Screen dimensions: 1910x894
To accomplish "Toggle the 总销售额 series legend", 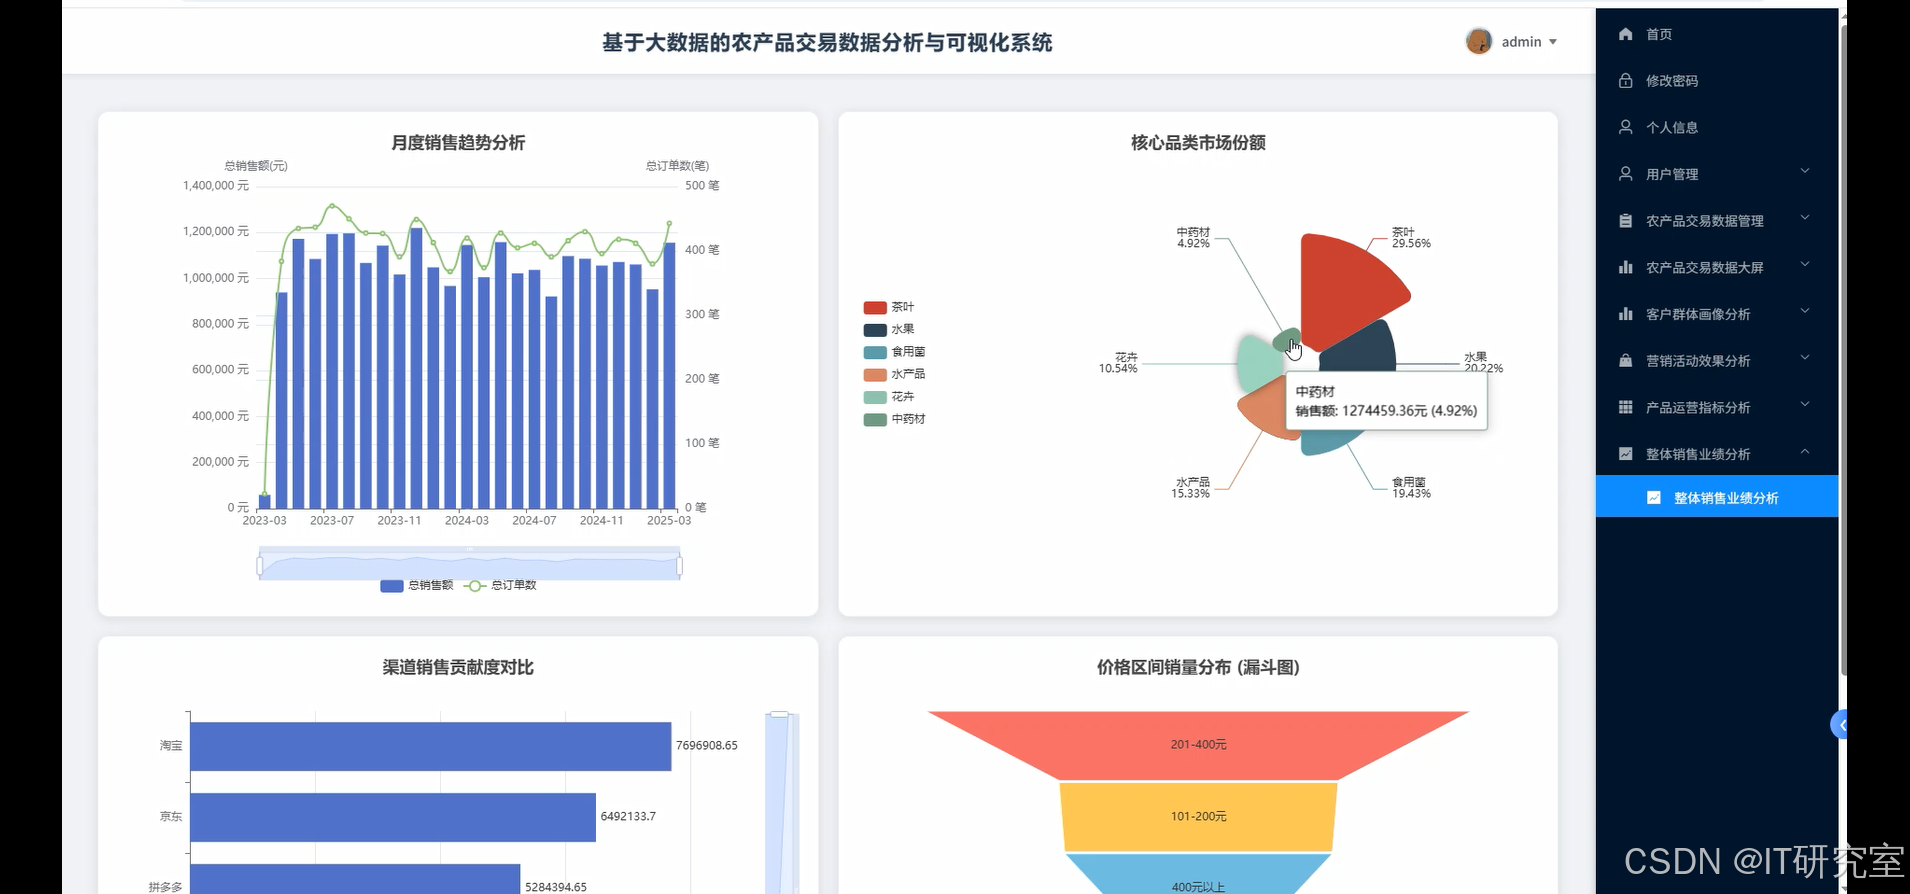I will (417, 585).
